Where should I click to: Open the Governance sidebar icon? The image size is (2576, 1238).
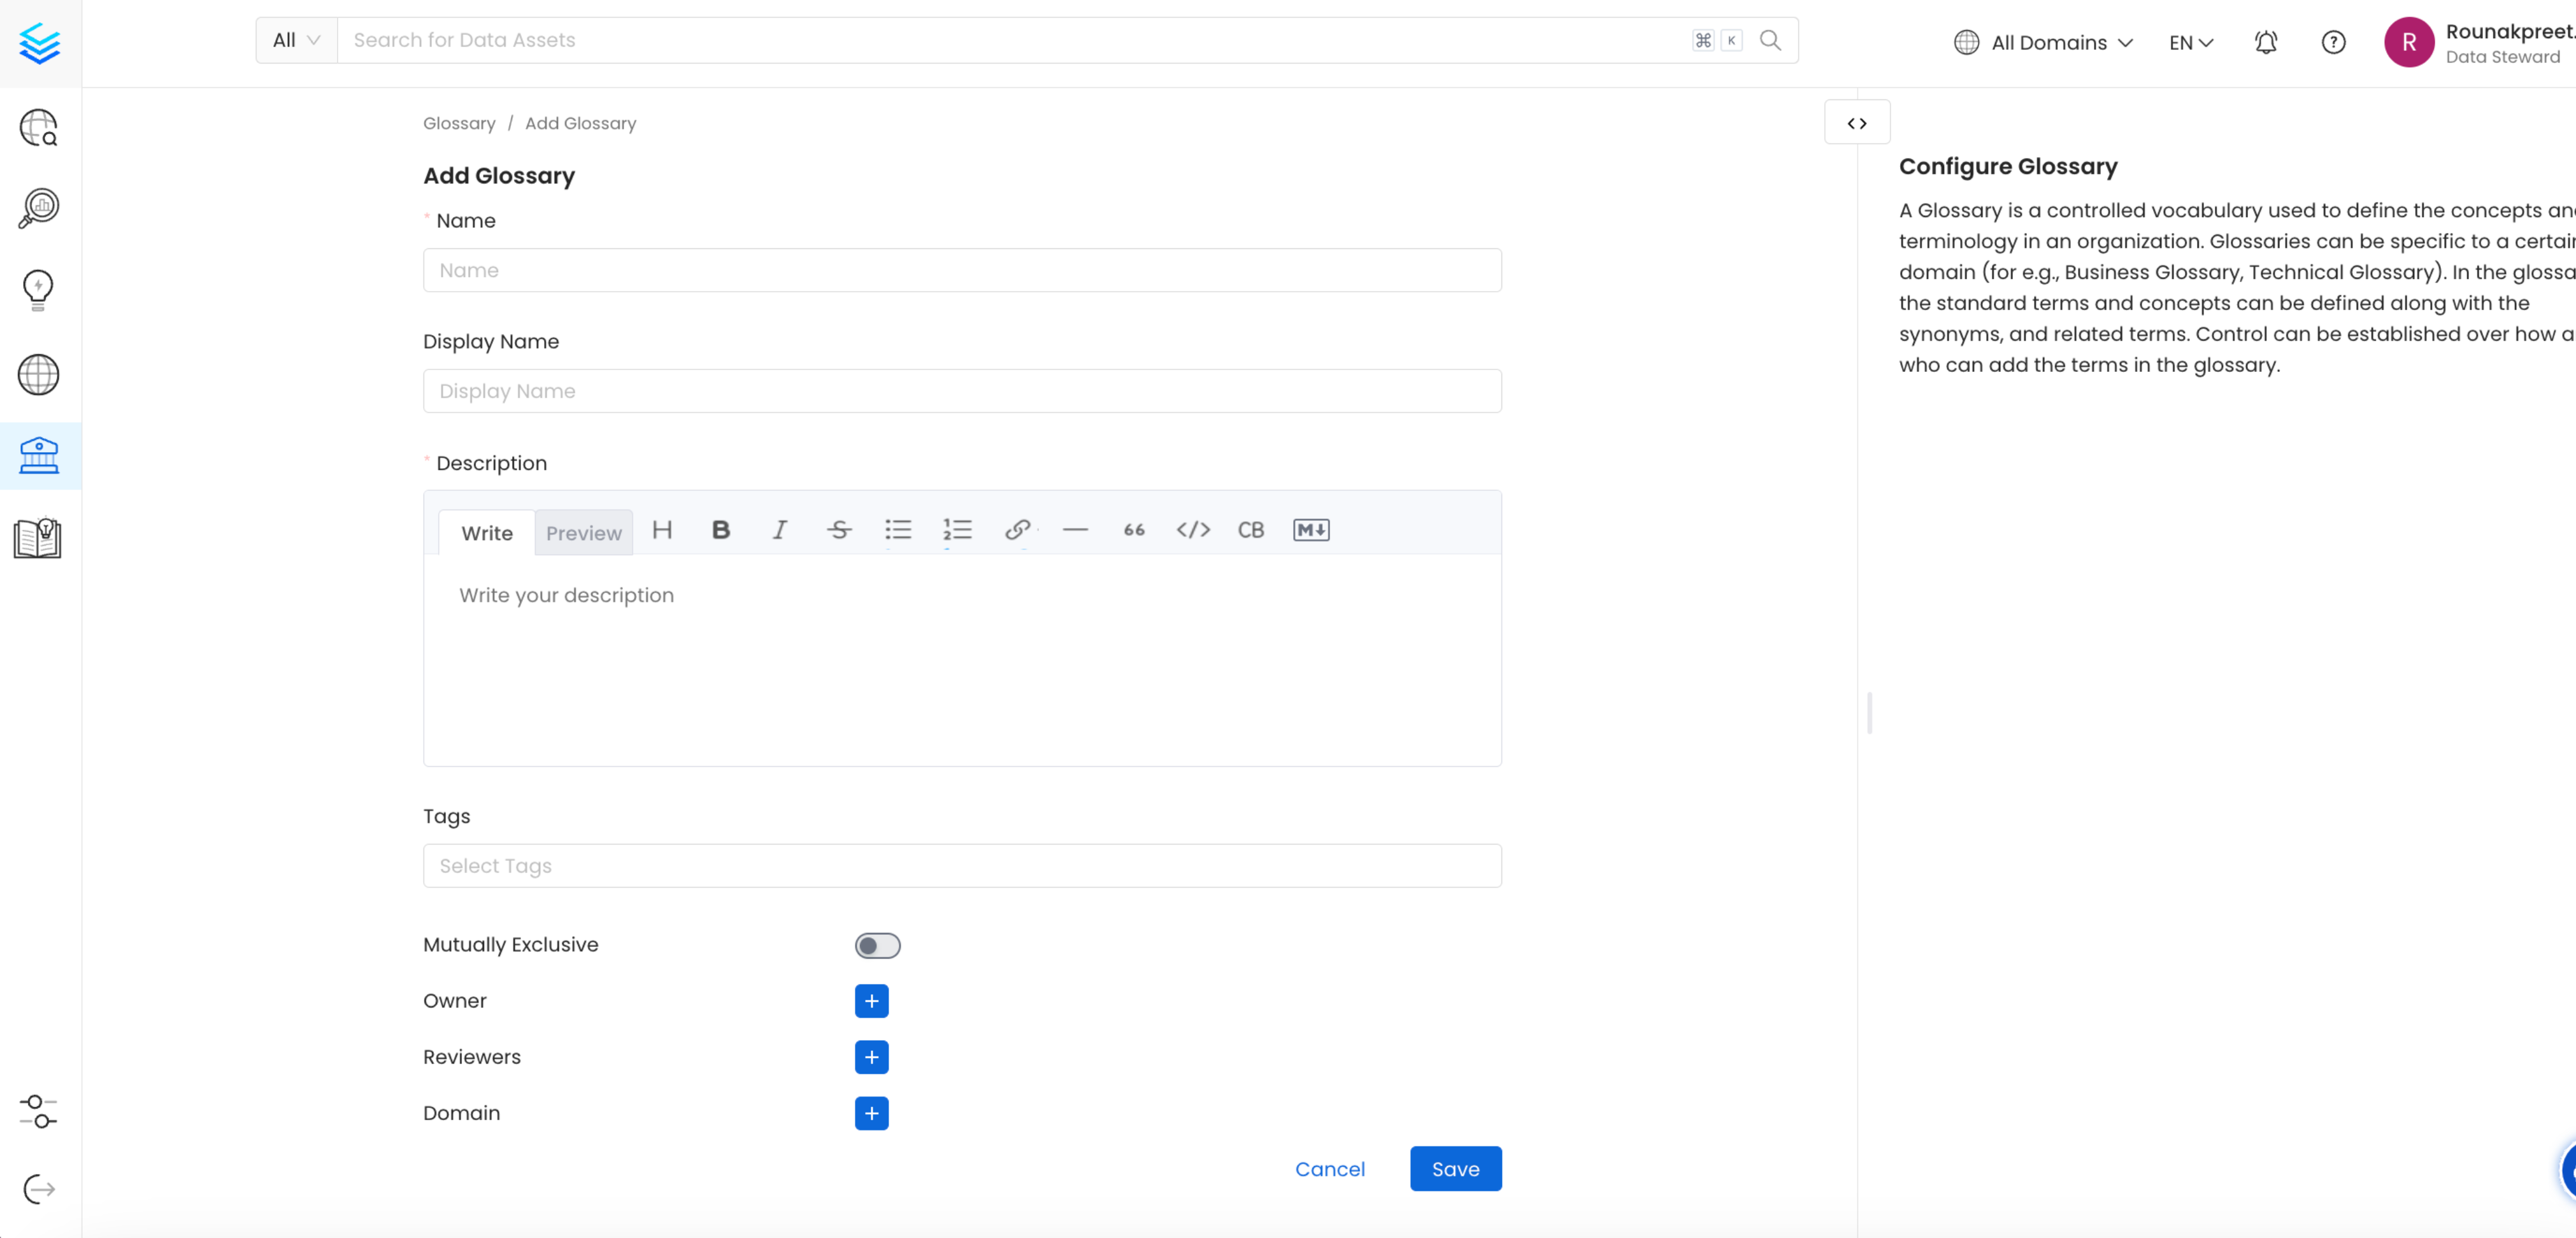39,456
